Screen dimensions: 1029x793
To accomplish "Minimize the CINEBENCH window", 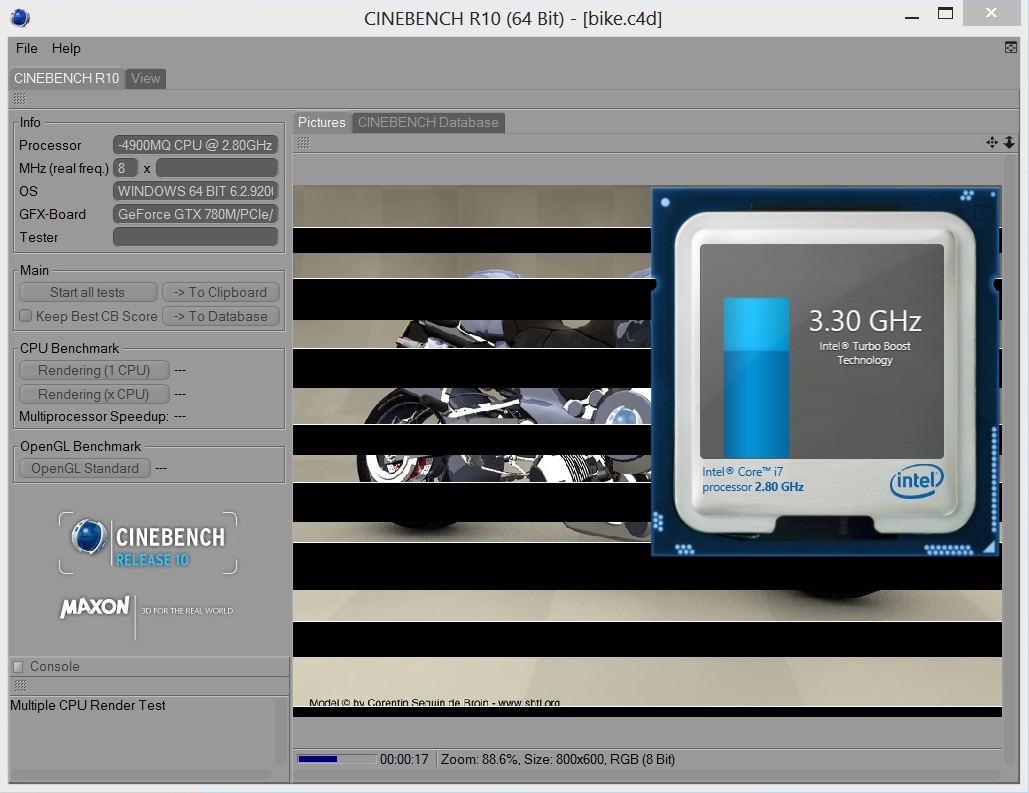I will coord(912,17).
